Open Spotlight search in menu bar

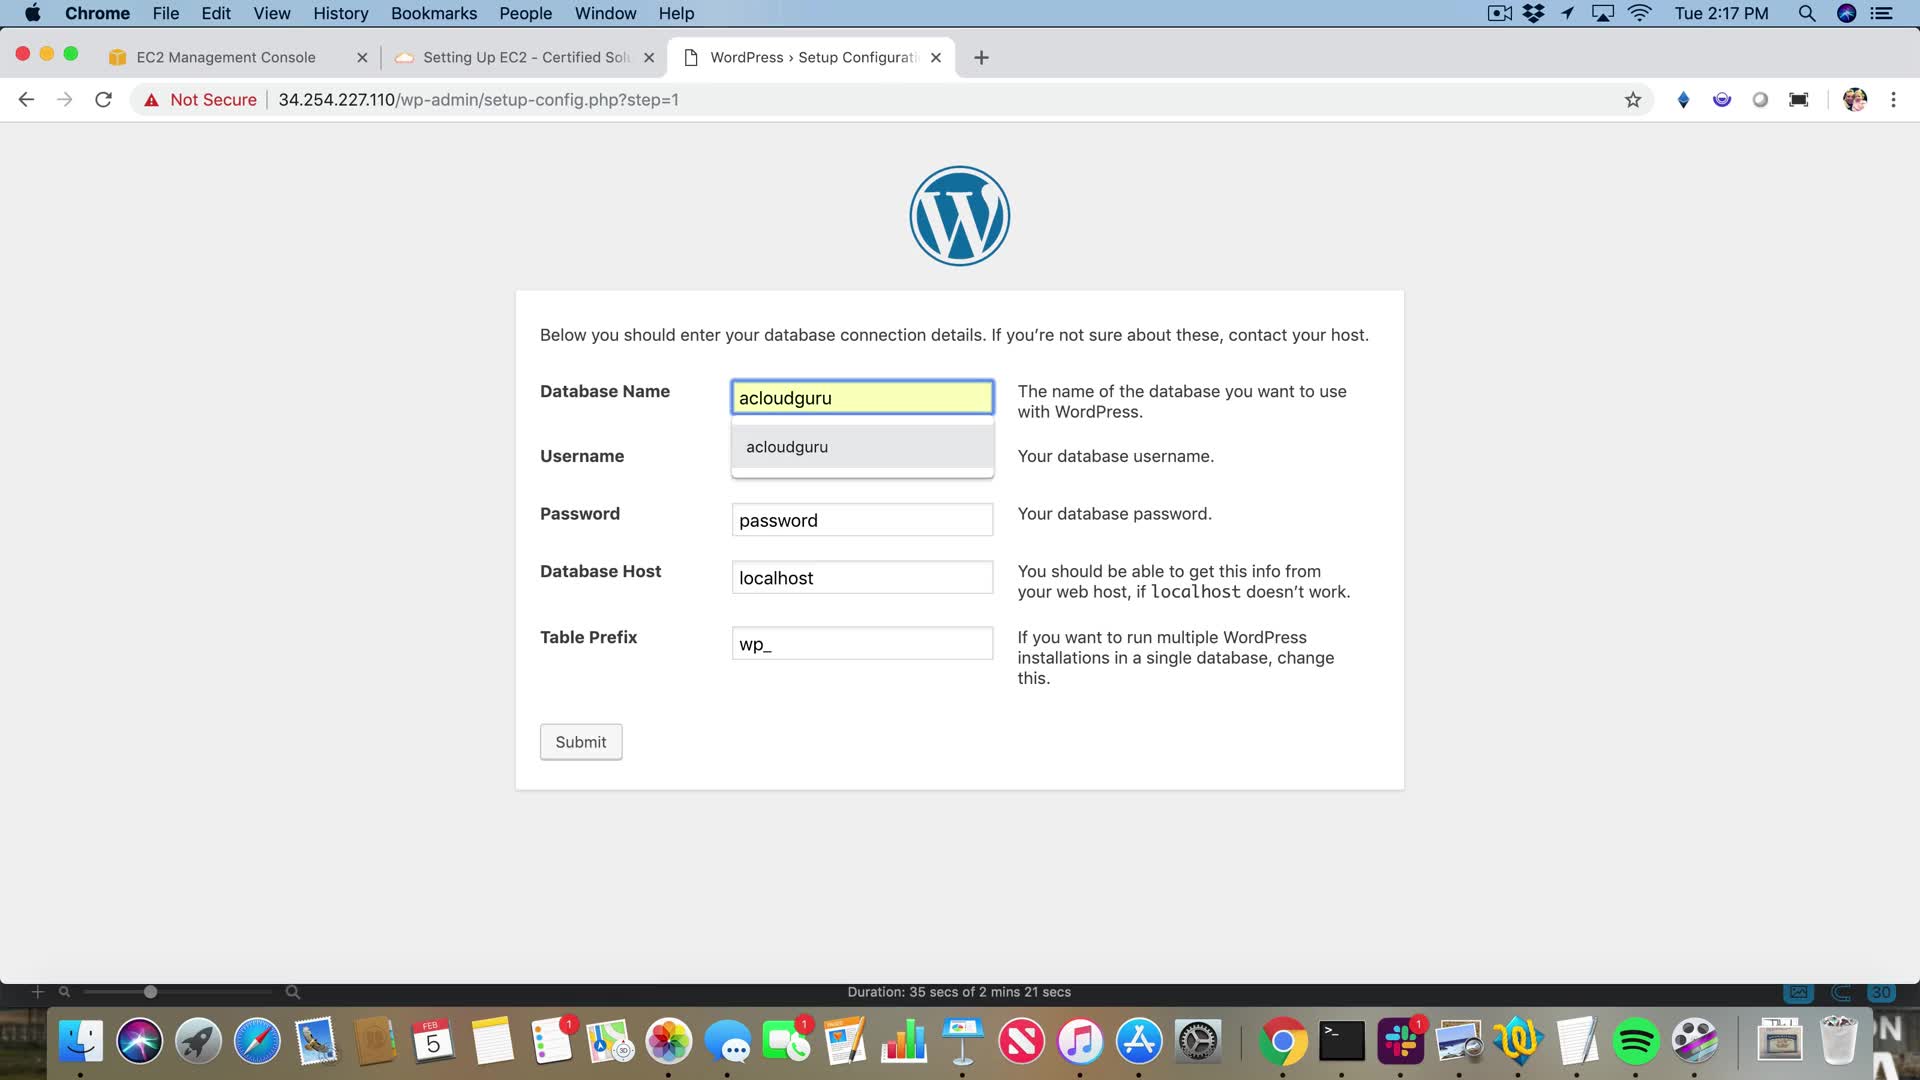(1806, 13)
